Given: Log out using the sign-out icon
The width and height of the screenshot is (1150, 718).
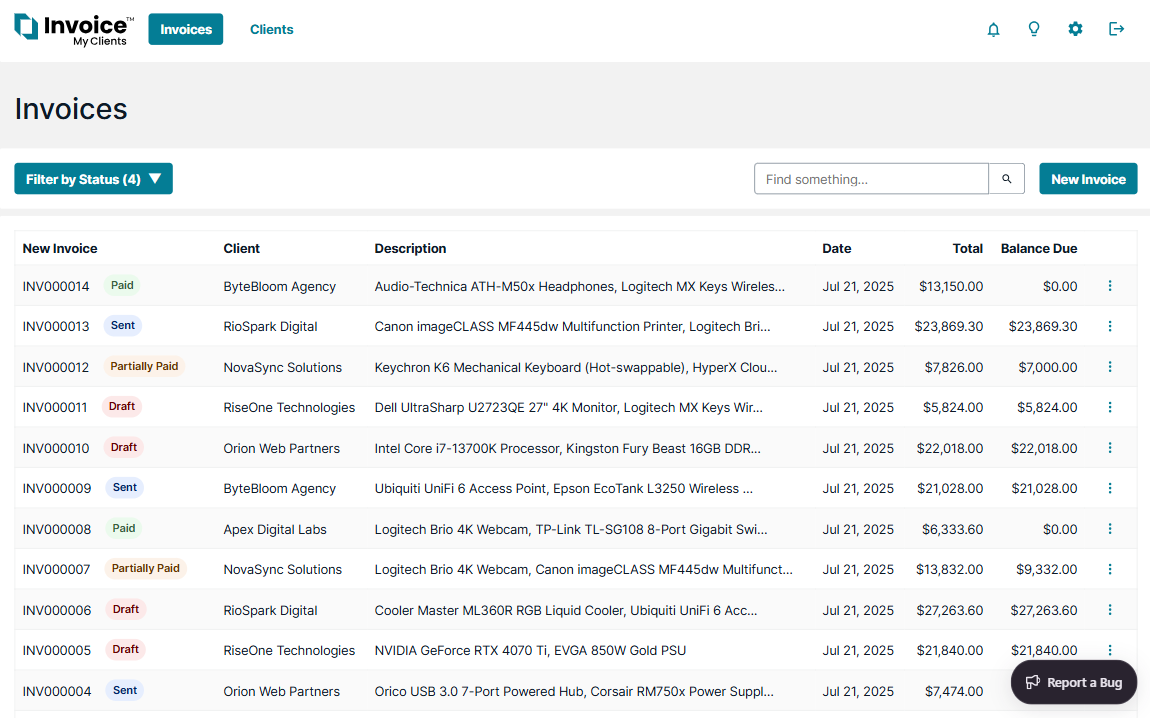Looking at the screenshot, I should [x=1116, y=29].
